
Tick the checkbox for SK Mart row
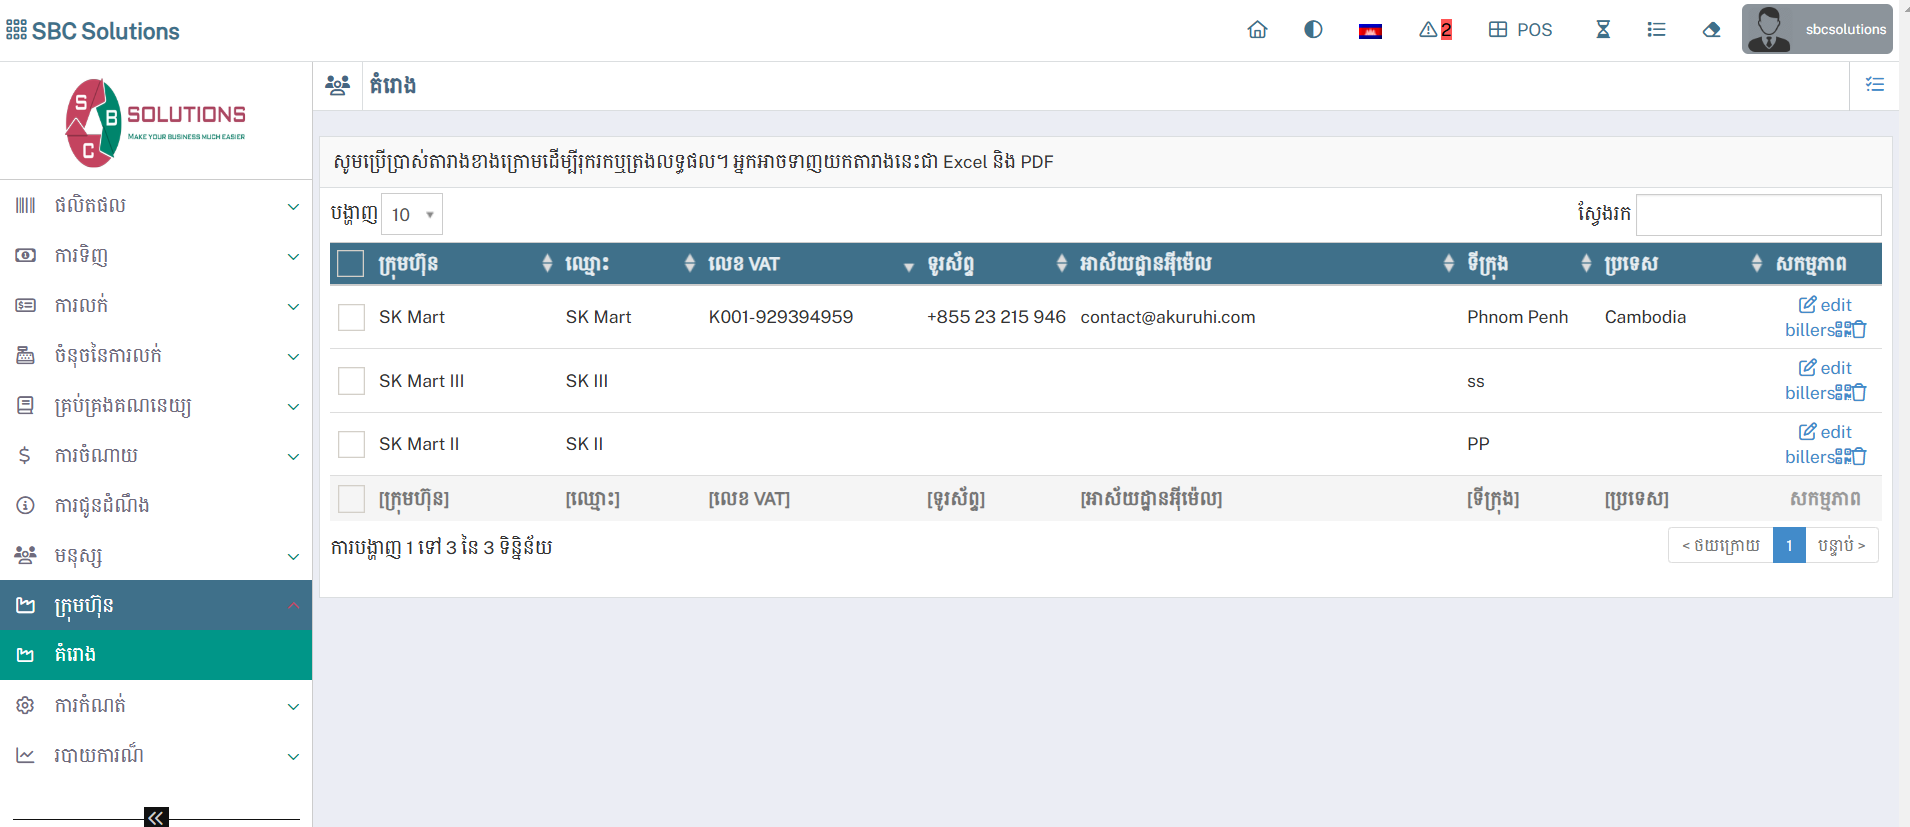point(351,317)
